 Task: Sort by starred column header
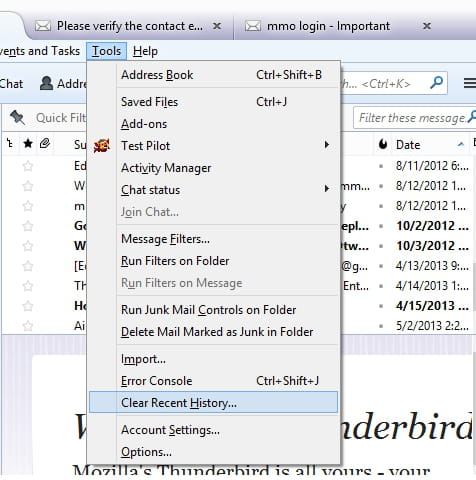coord(28,144)
